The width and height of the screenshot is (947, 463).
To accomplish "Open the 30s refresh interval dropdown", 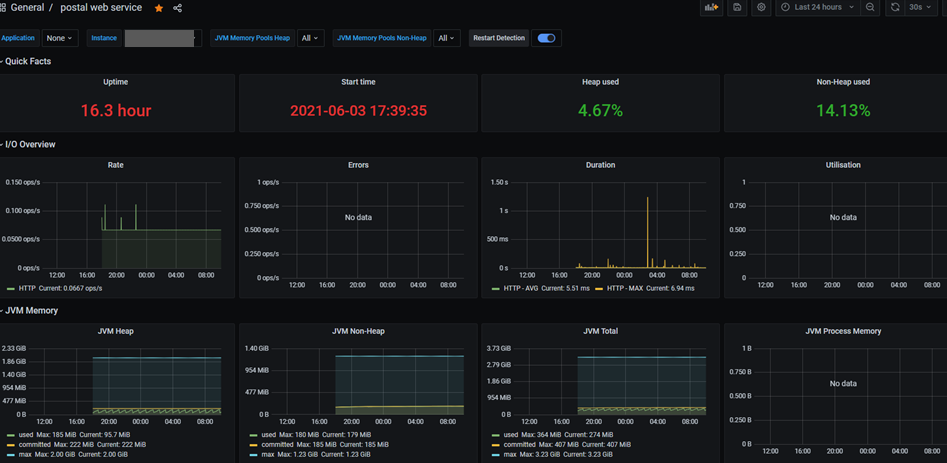I will click(920, 7).
